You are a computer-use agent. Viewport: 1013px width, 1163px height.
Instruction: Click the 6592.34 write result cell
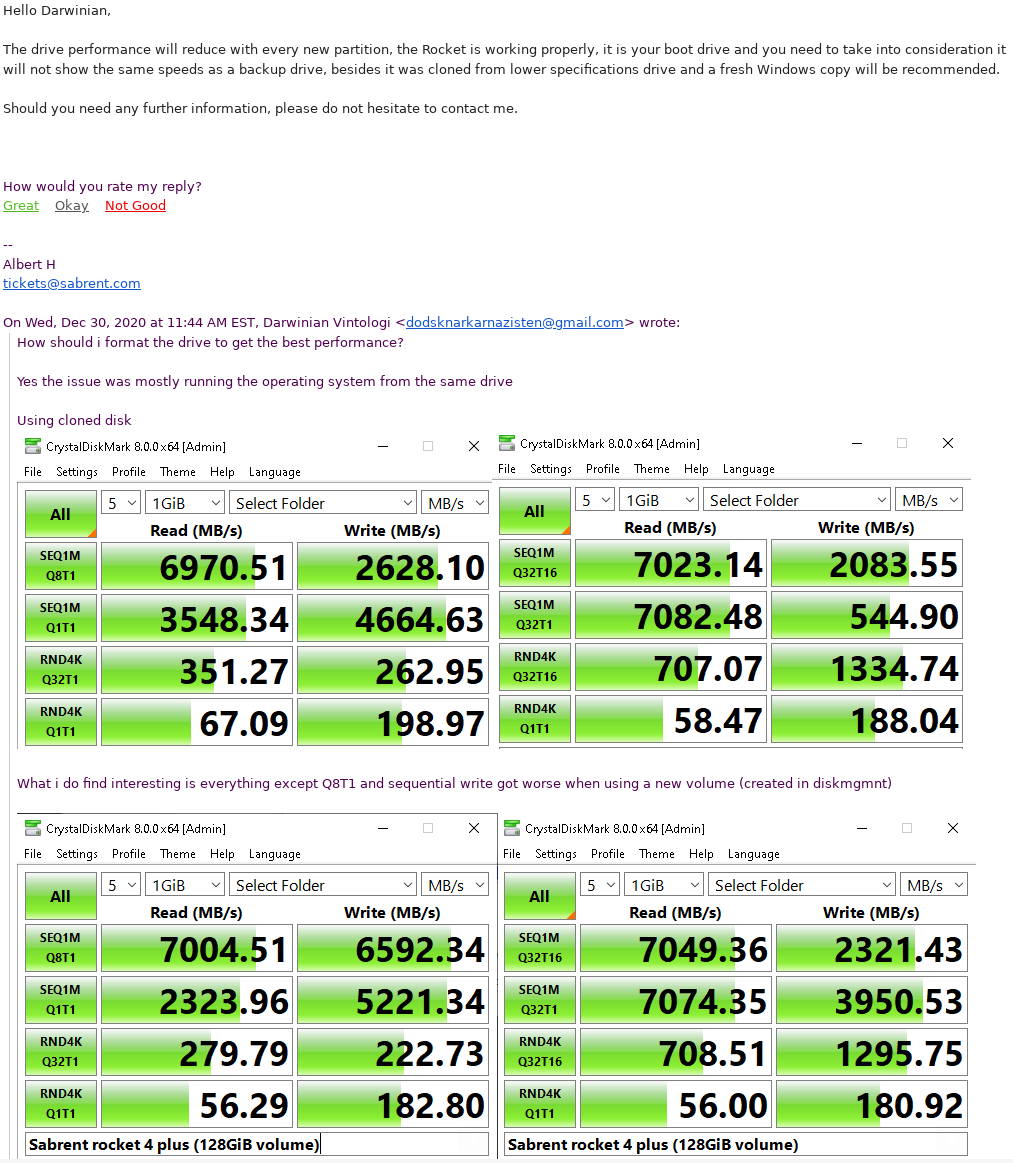(393, 948)
